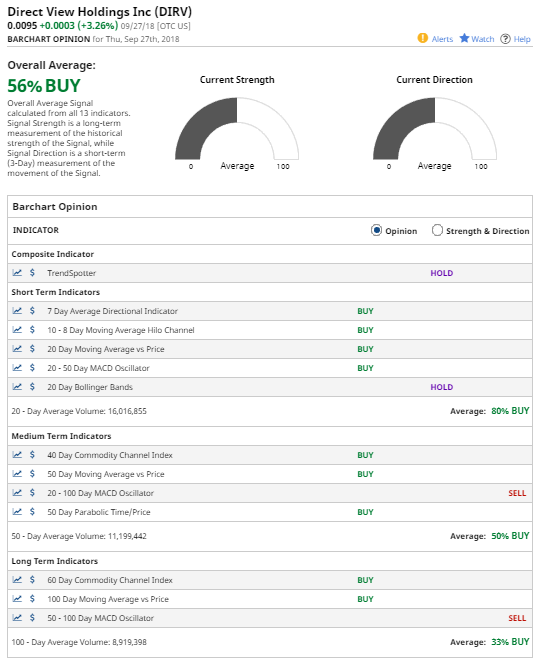Image resolution: width=538 pixels, height=664 pixels.
Task: Click 60 Day Commodity Channel Index name
Action: [110, 580]
